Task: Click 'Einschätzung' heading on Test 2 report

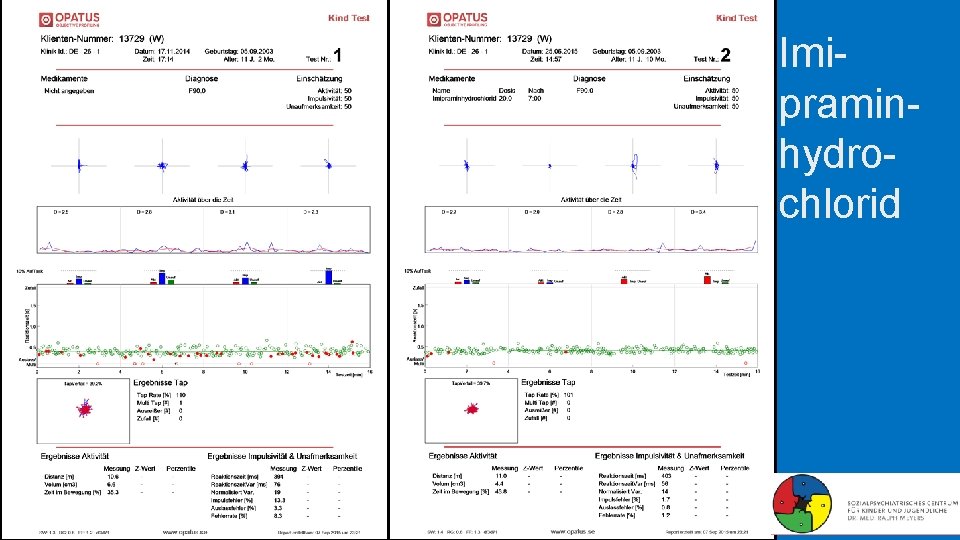Action: 707,79
